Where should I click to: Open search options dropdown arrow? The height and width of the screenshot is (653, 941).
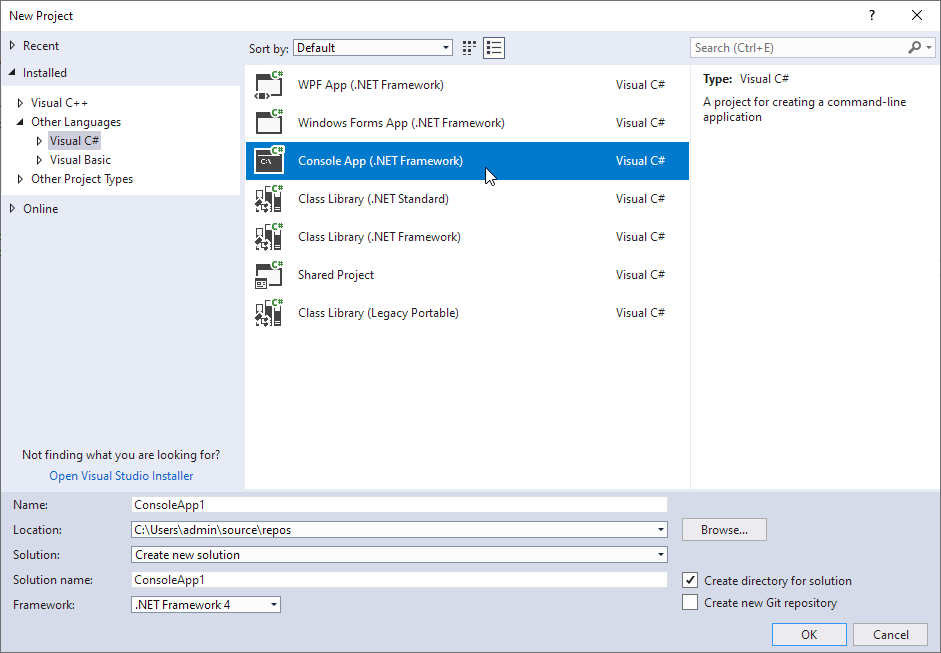point(929,47)
